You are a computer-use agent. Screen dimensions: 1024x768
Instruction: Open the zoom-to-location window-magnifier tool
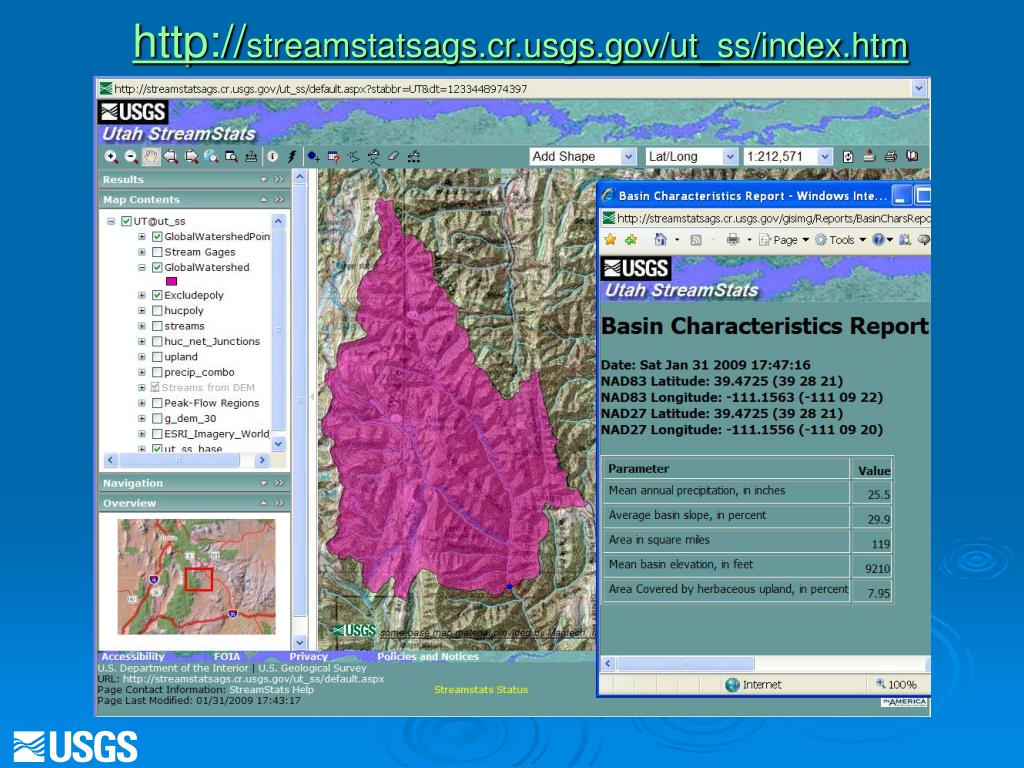(x=231, y=157)
